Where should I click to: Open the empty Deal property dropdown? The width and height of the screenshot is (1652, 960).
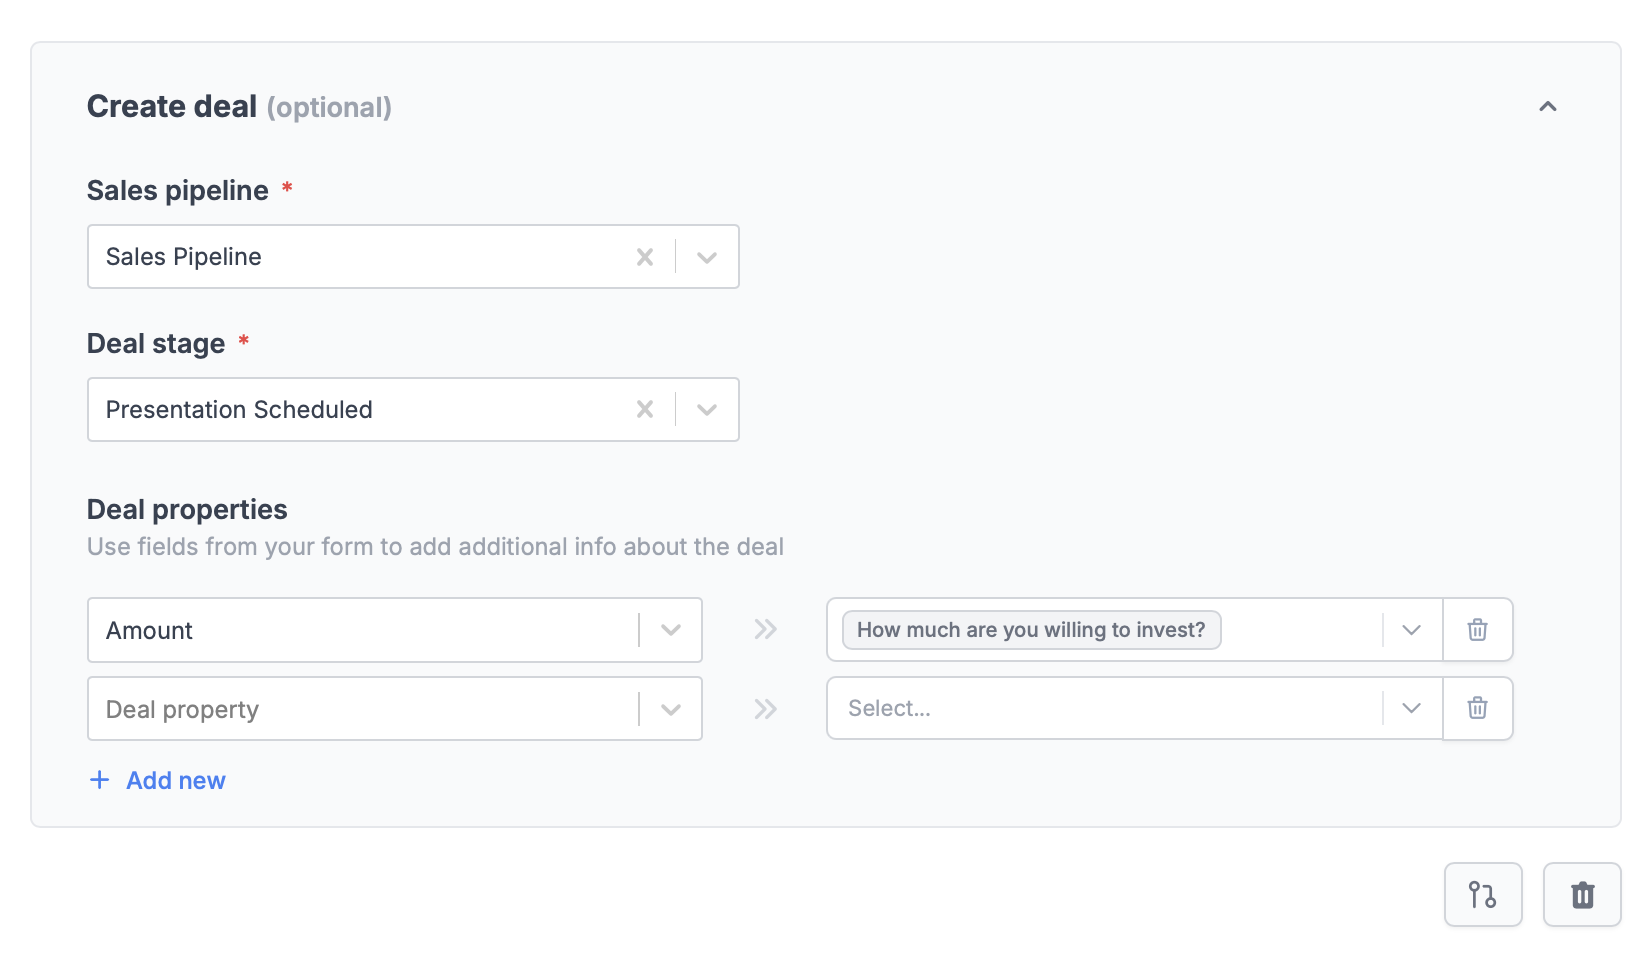671,709
